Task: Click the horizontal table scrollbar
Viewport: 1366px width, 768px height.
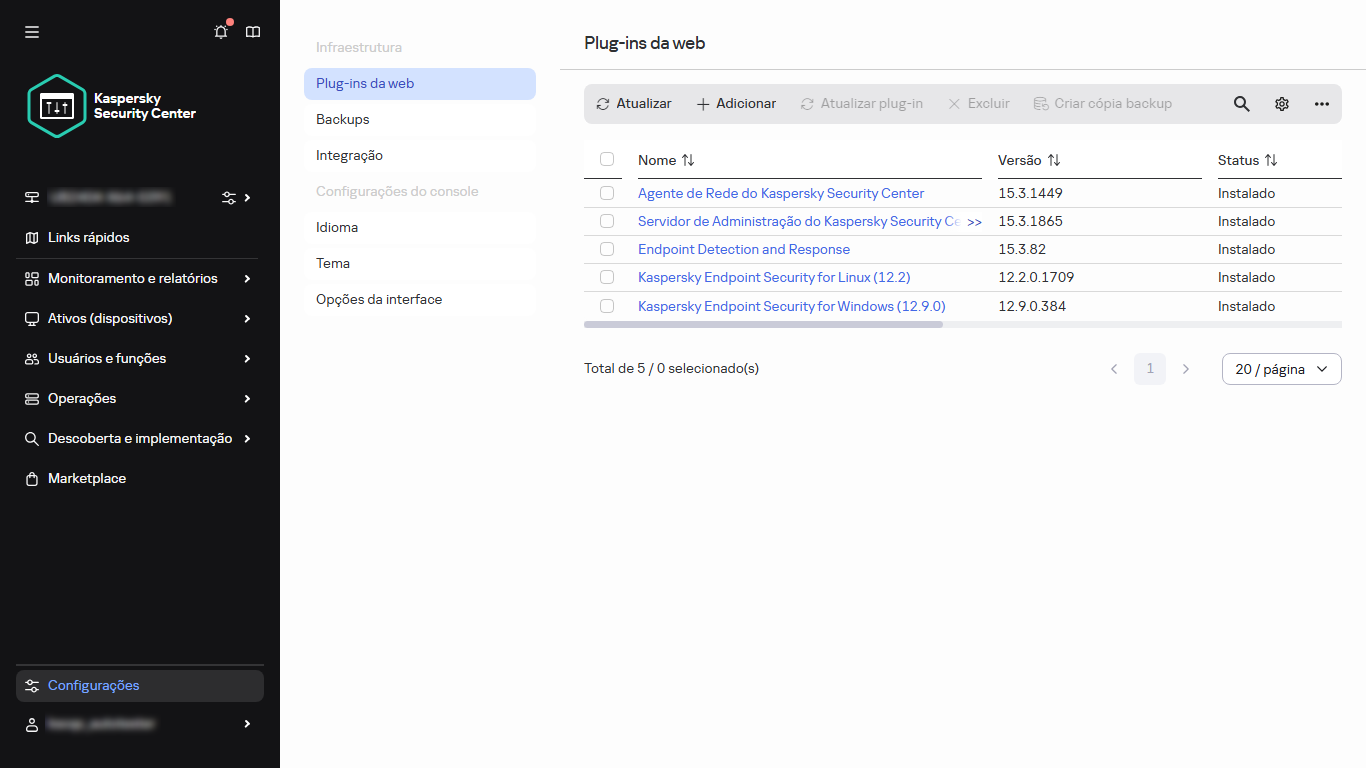Action: 763,325
